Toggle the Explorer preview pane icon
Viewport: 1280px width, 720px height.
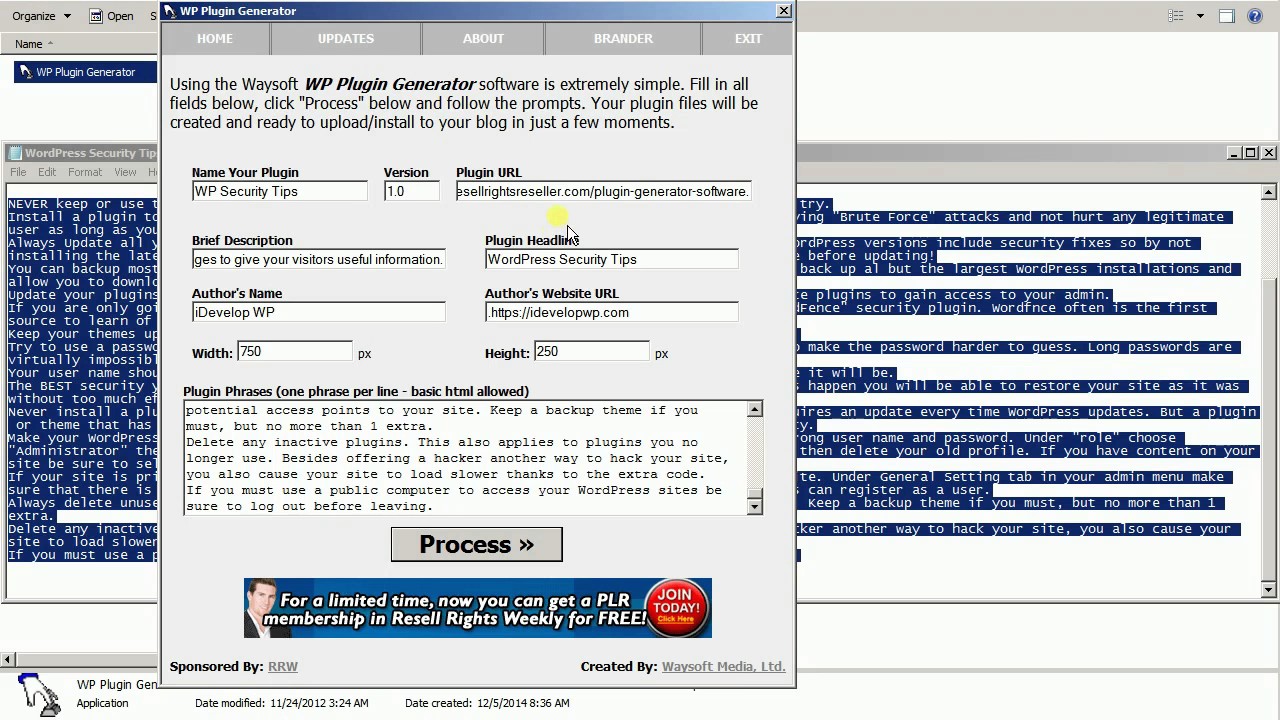point(1227,16)
